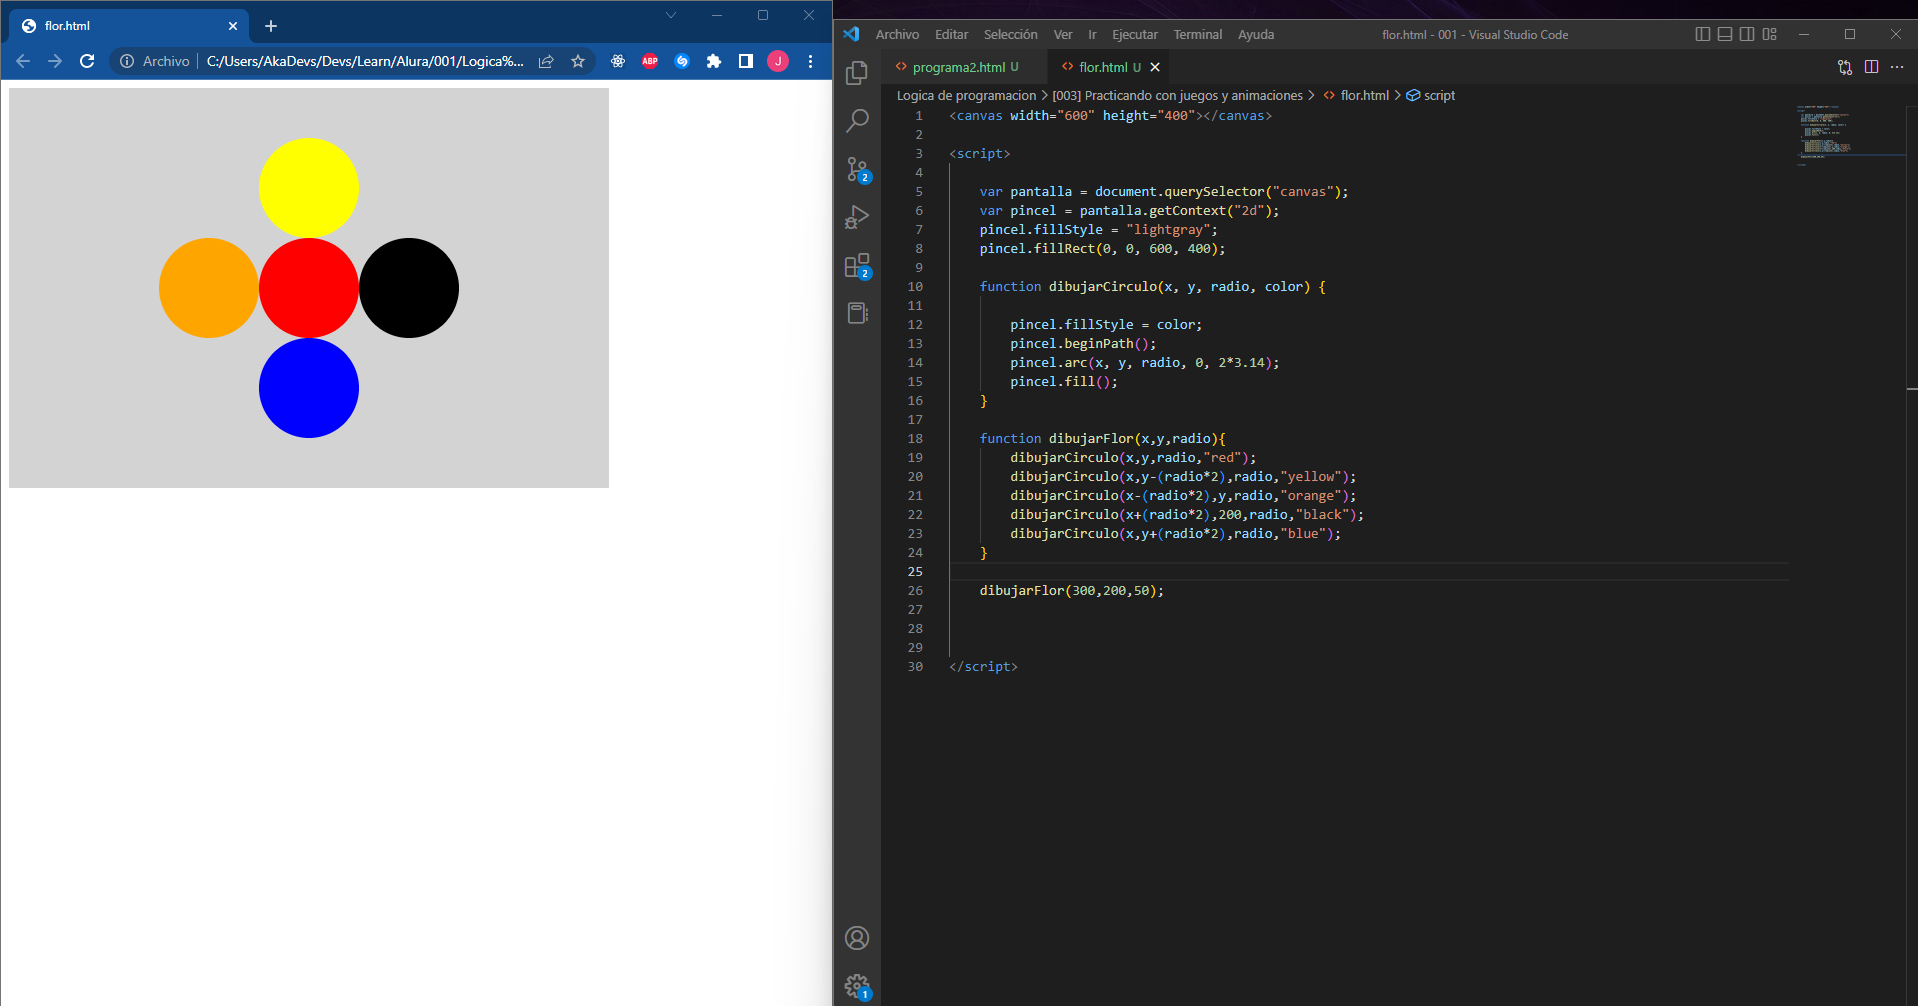1918x1006 pixels.
Task: Click the blue swirl extension icon
Action: (x=682, y=61)
